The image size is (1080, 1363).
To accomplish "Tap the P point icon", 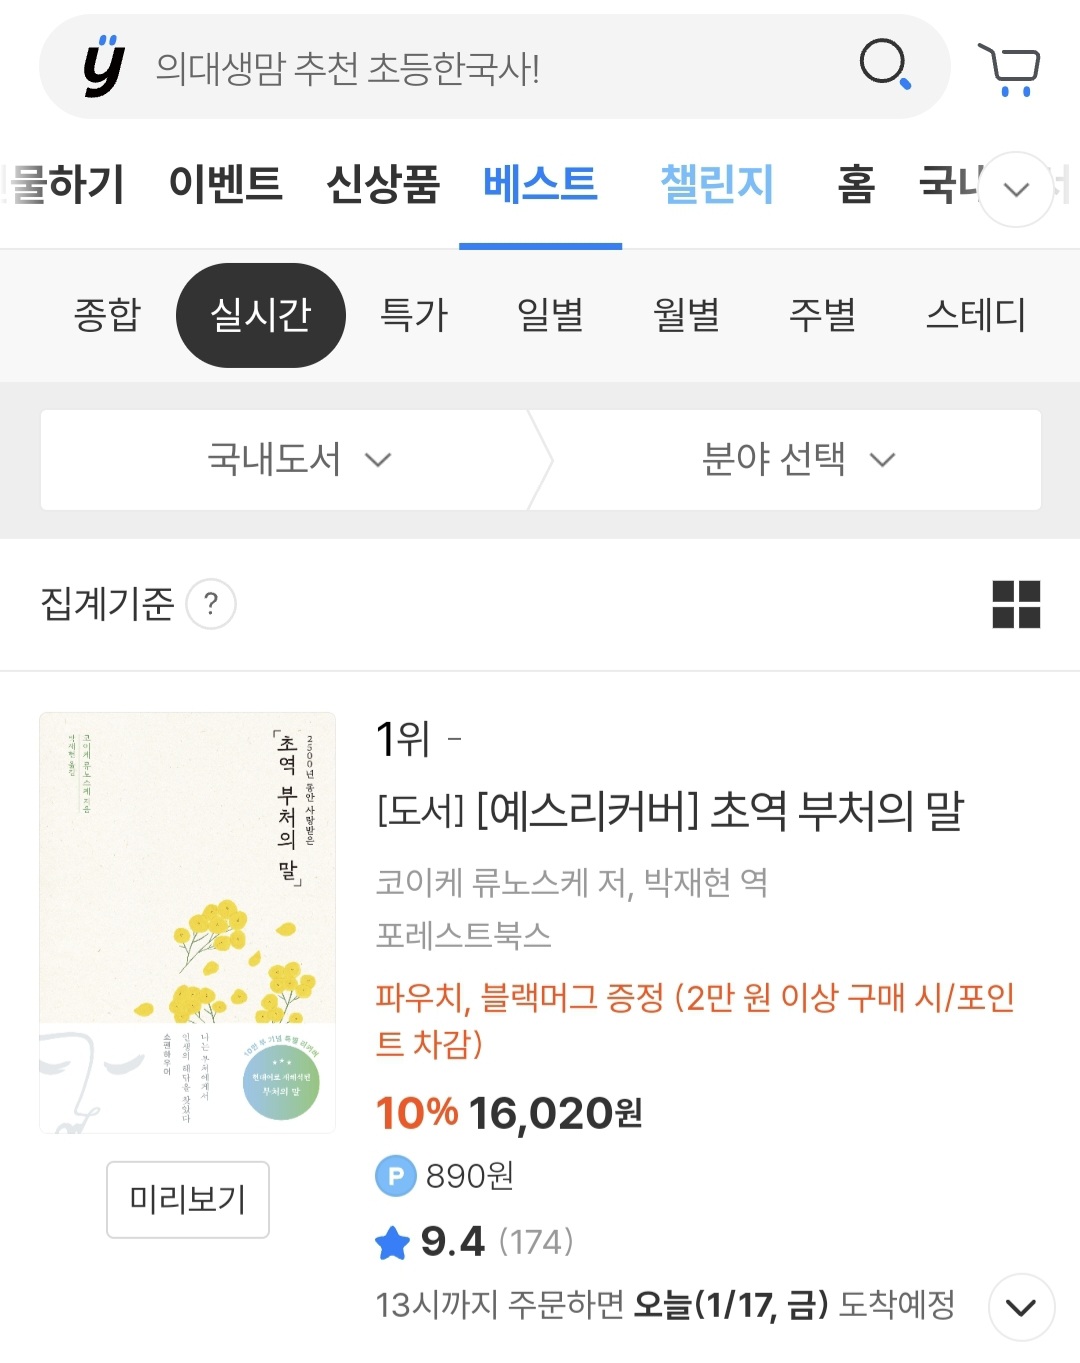I will pyautogui.click(x=395, y=1176).
